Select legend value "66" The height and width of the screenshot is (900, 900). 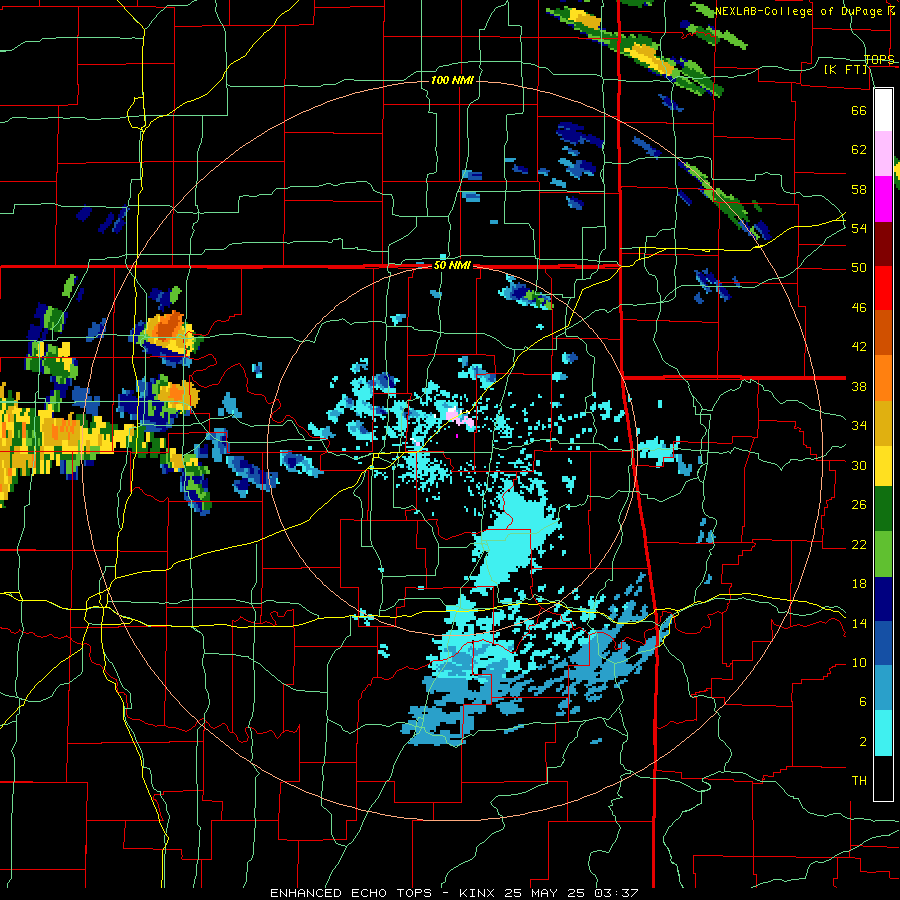859,110
